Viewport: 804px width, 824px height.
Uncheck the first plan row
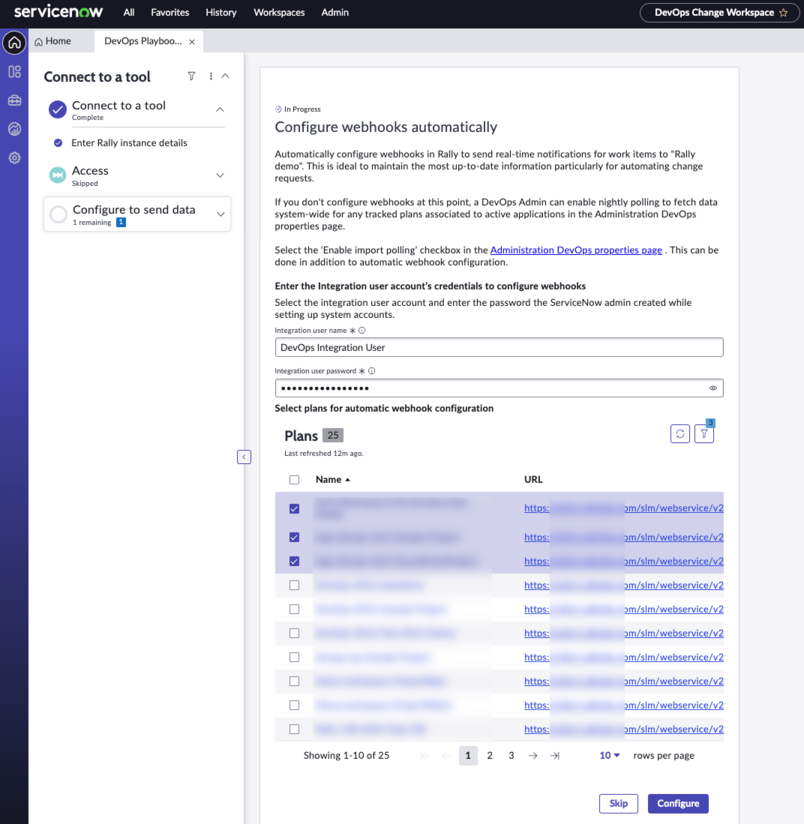coord(294,509)
